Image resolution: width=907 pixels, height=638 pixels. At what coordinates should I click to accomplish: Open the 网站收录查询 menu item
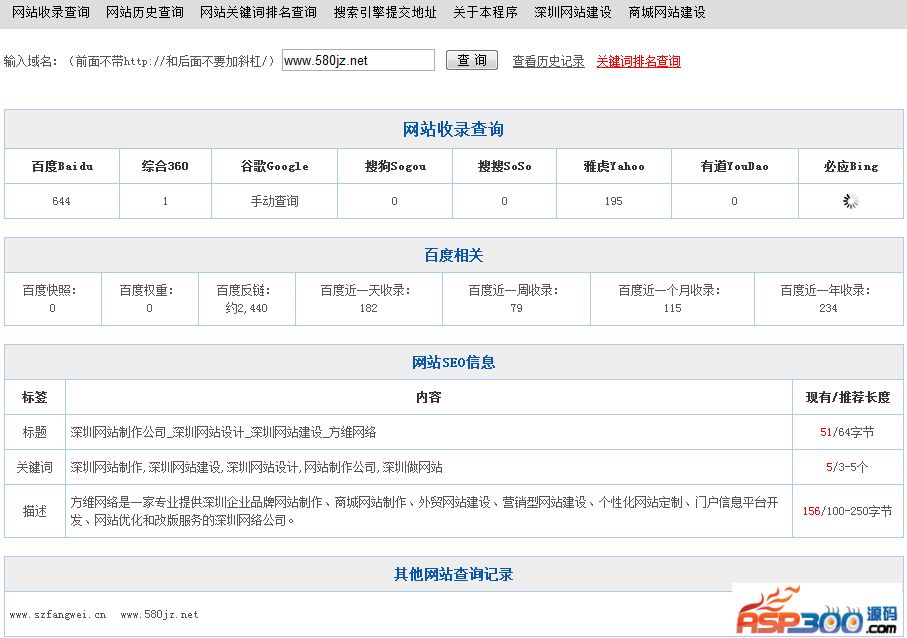pyautogui.click(x=51, y=12)
